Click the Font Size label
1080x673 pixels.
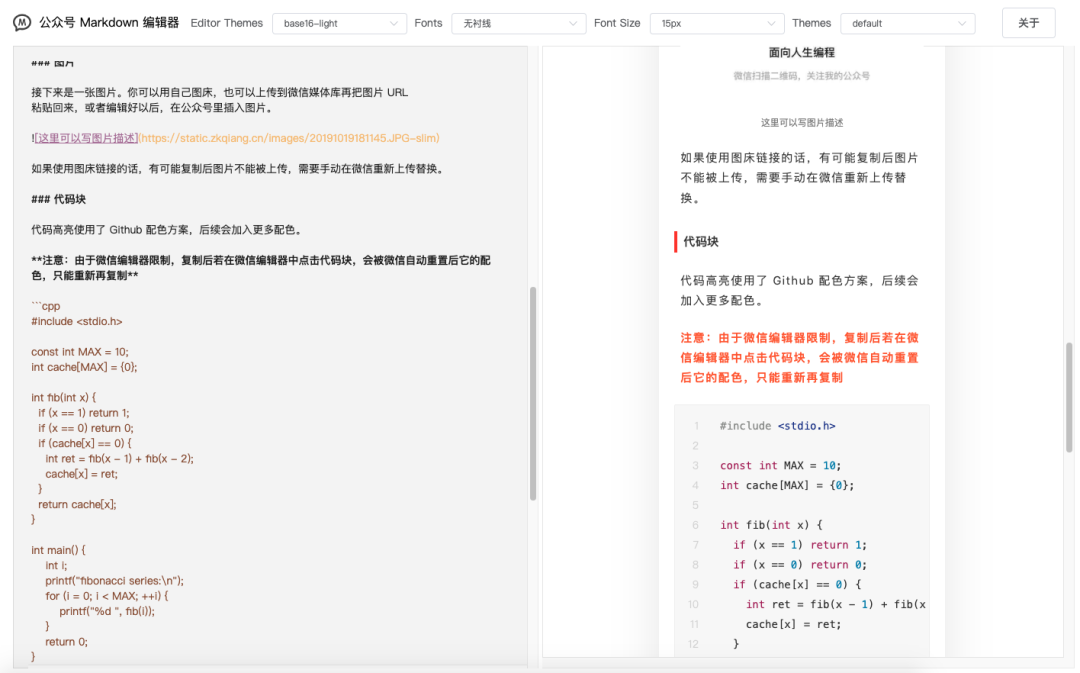coord(617,23)
